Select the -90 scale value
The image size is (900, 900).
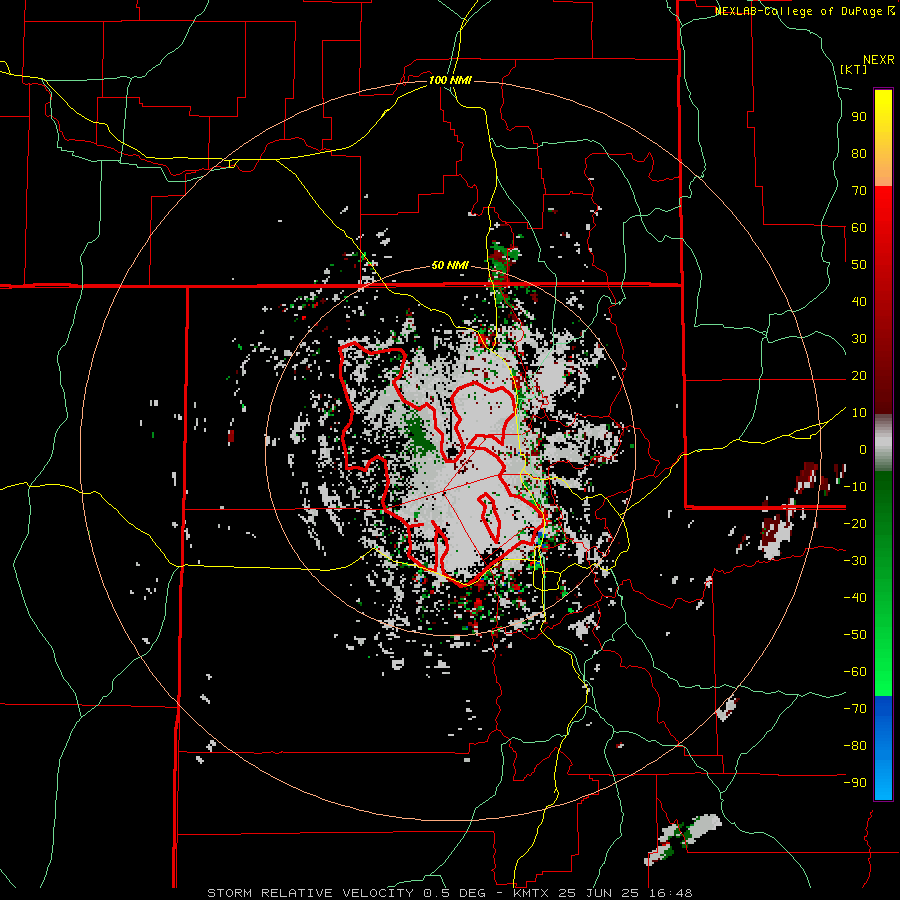pos(855,783)
